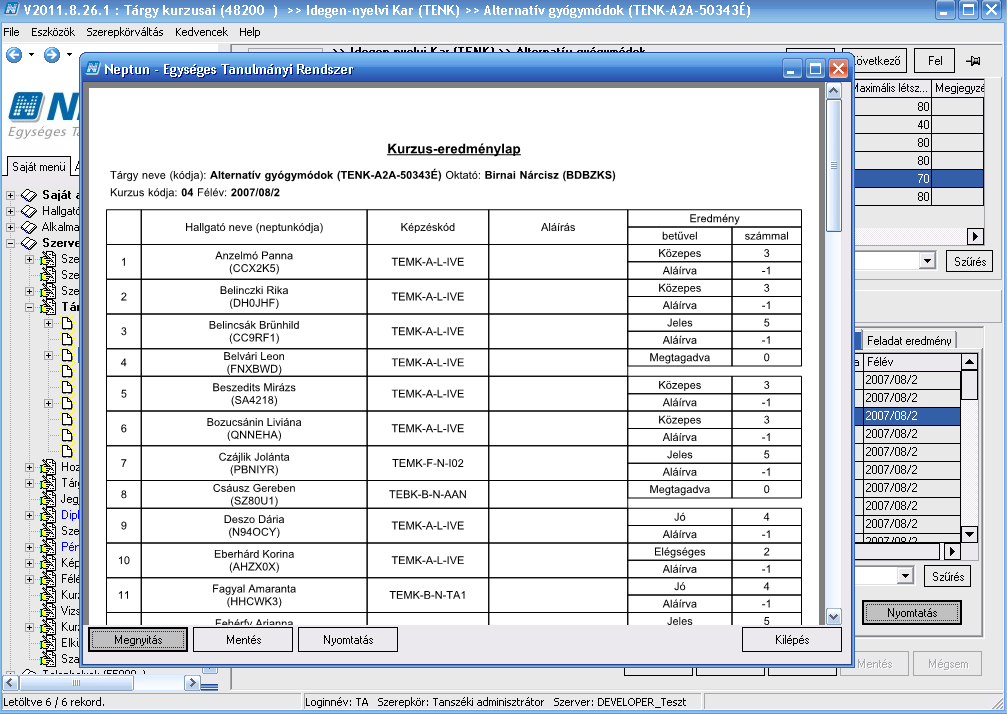Open the File menu
Screen dimensions: 1007x714
pyautogui.click(x=11, y=32)
